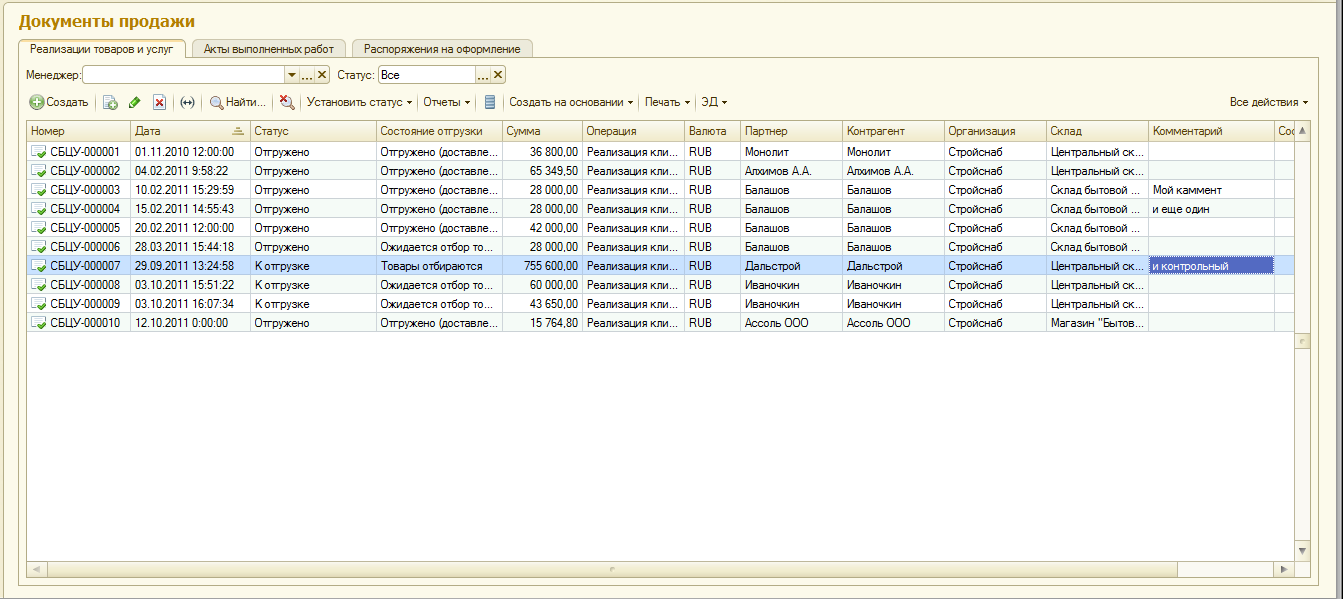Click the Состояние отгрузки column header

click(439, 131)
